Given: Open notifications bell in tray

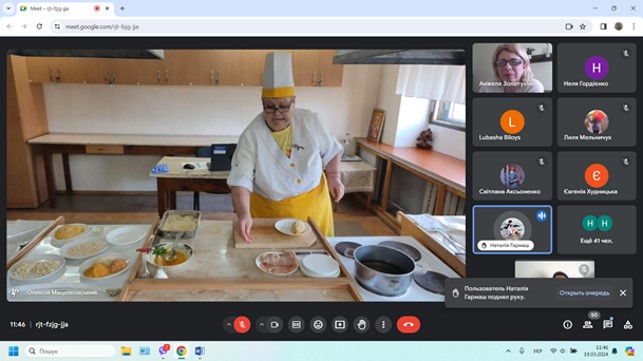Looking at the screenshot, I should point(615,351).
